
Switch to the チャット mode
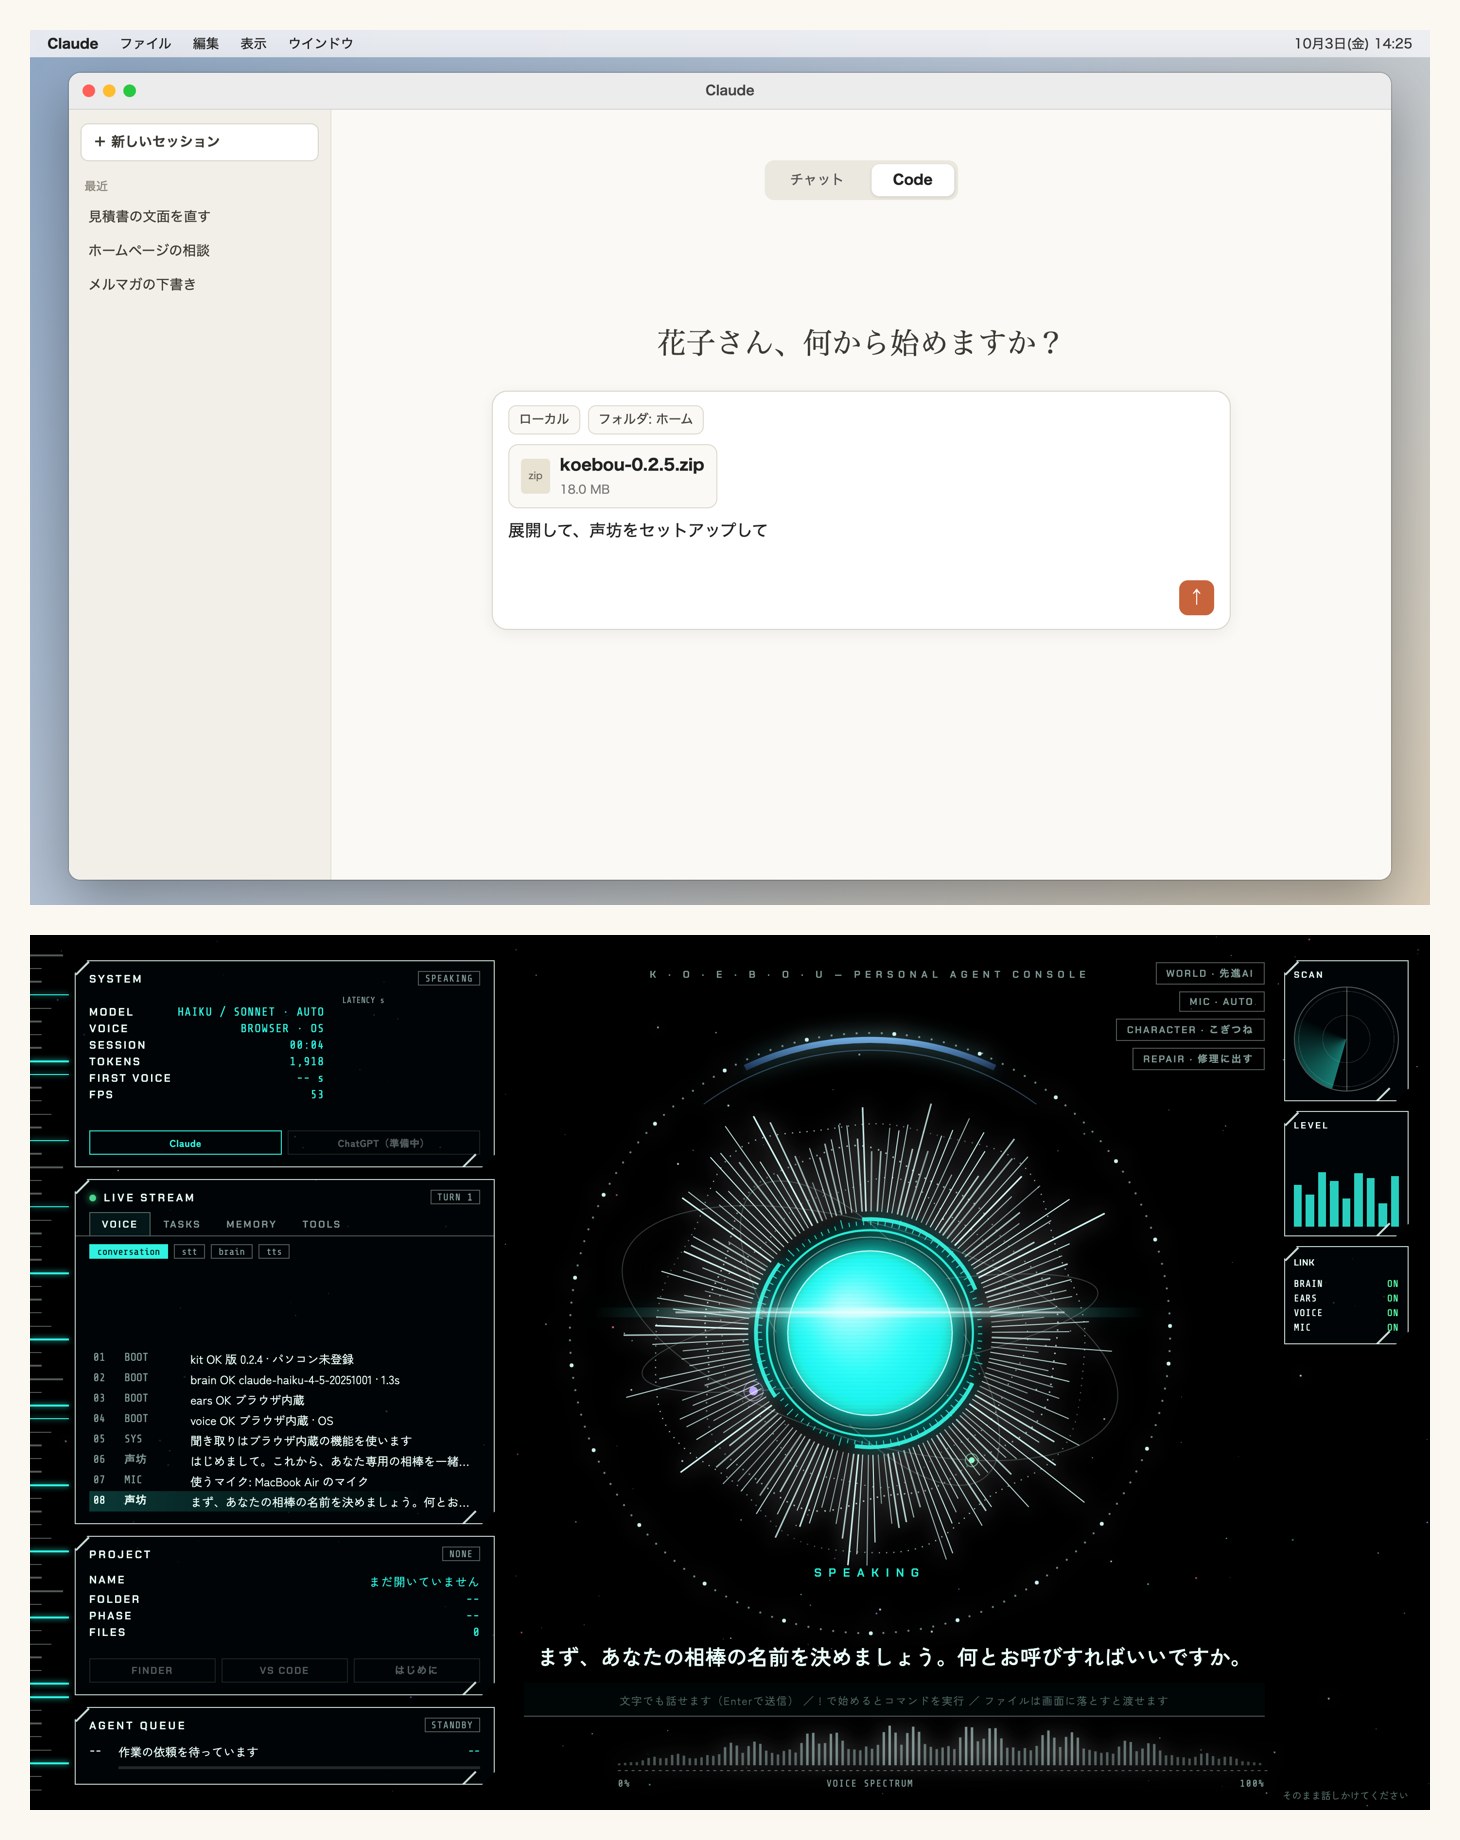pyautogui.click(x=817, y=180)
